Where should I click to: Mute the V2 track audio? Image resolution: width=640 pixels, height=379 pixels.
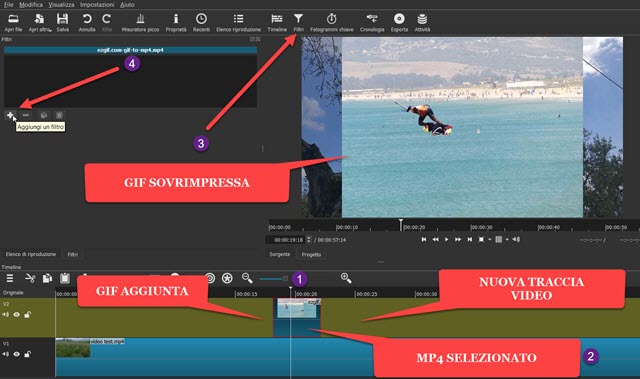(x=5, y=315)
